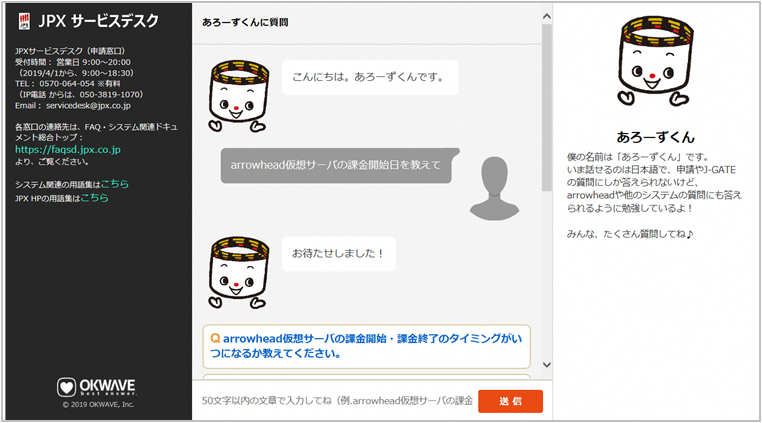The width and height of the screenshot is (762, 423).
Task: Click the OKWAVE heart logo icon
Action: [66, 387]
